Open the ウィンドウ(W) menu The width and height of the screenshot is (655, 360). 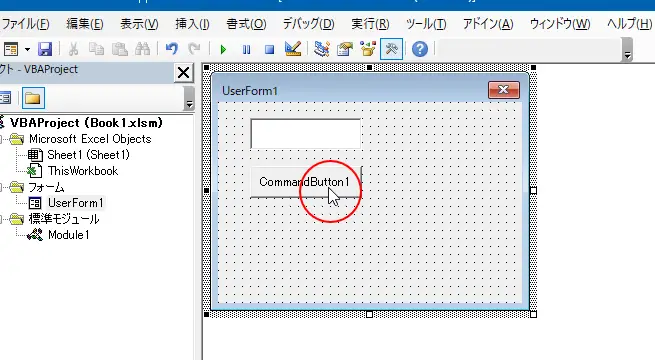(560, 24)
